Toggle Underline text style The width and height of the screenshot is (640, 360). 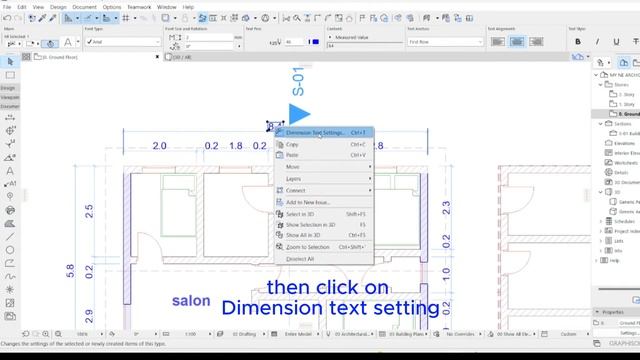[616, 42]
